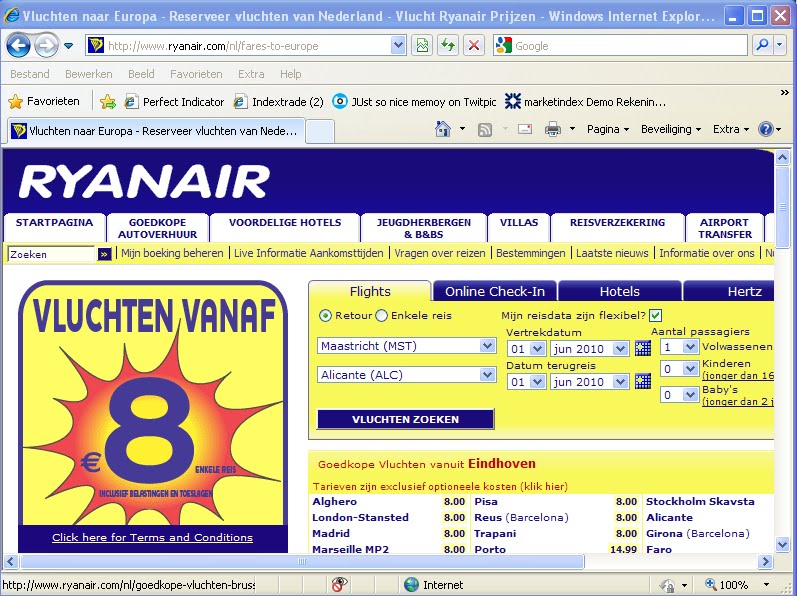Open the 100% zoom level control
This screenshot has height=596, width=797.
[736, 585]
